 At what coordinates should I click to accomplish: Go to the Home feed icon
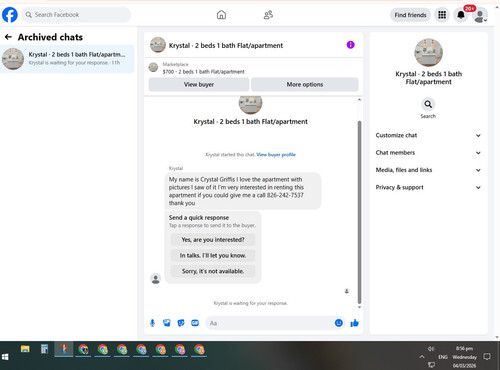pyautogui.click(x=221, y=15)
